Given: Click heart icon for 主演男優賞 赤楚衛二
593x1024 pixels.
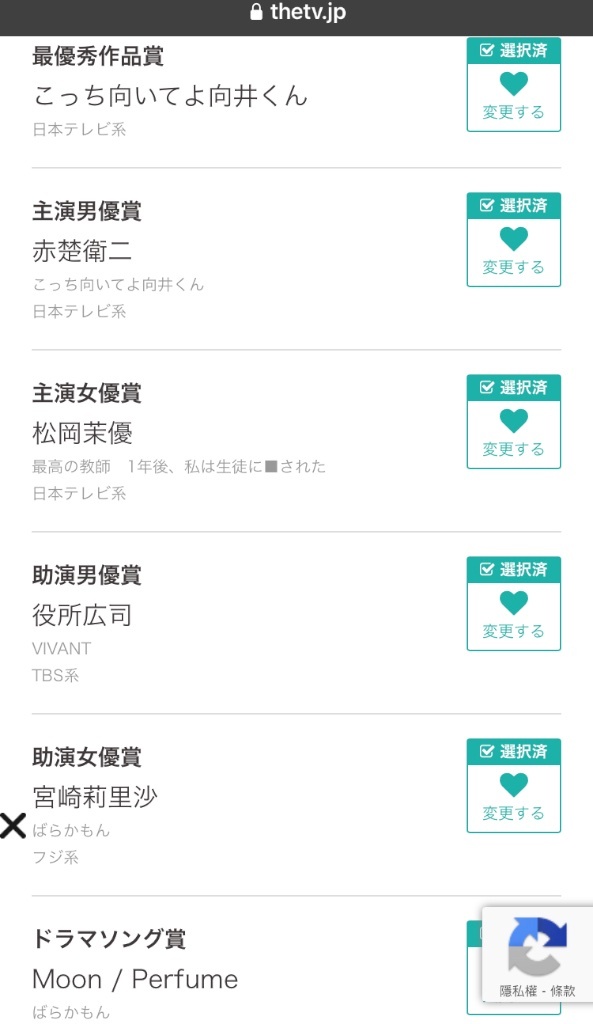Looking at the screenshot, I should click(513, 239).
